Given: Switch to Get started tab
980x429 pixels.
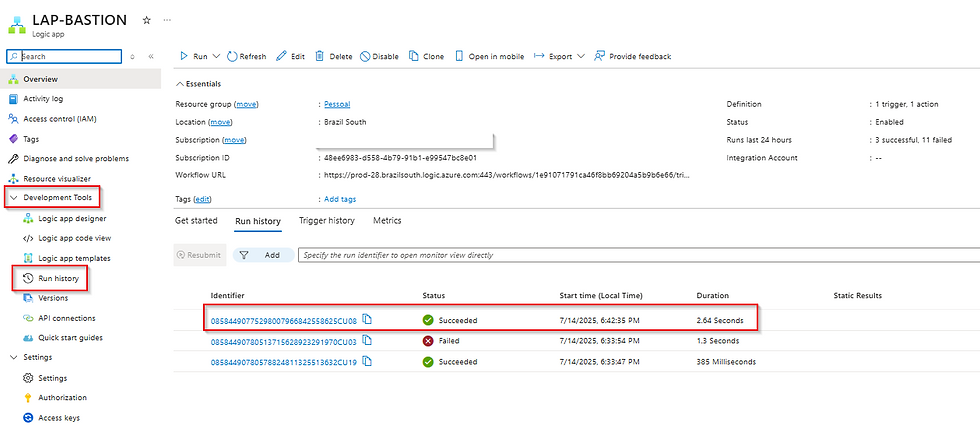Looking at the screenshot, I should pos(196,221).
